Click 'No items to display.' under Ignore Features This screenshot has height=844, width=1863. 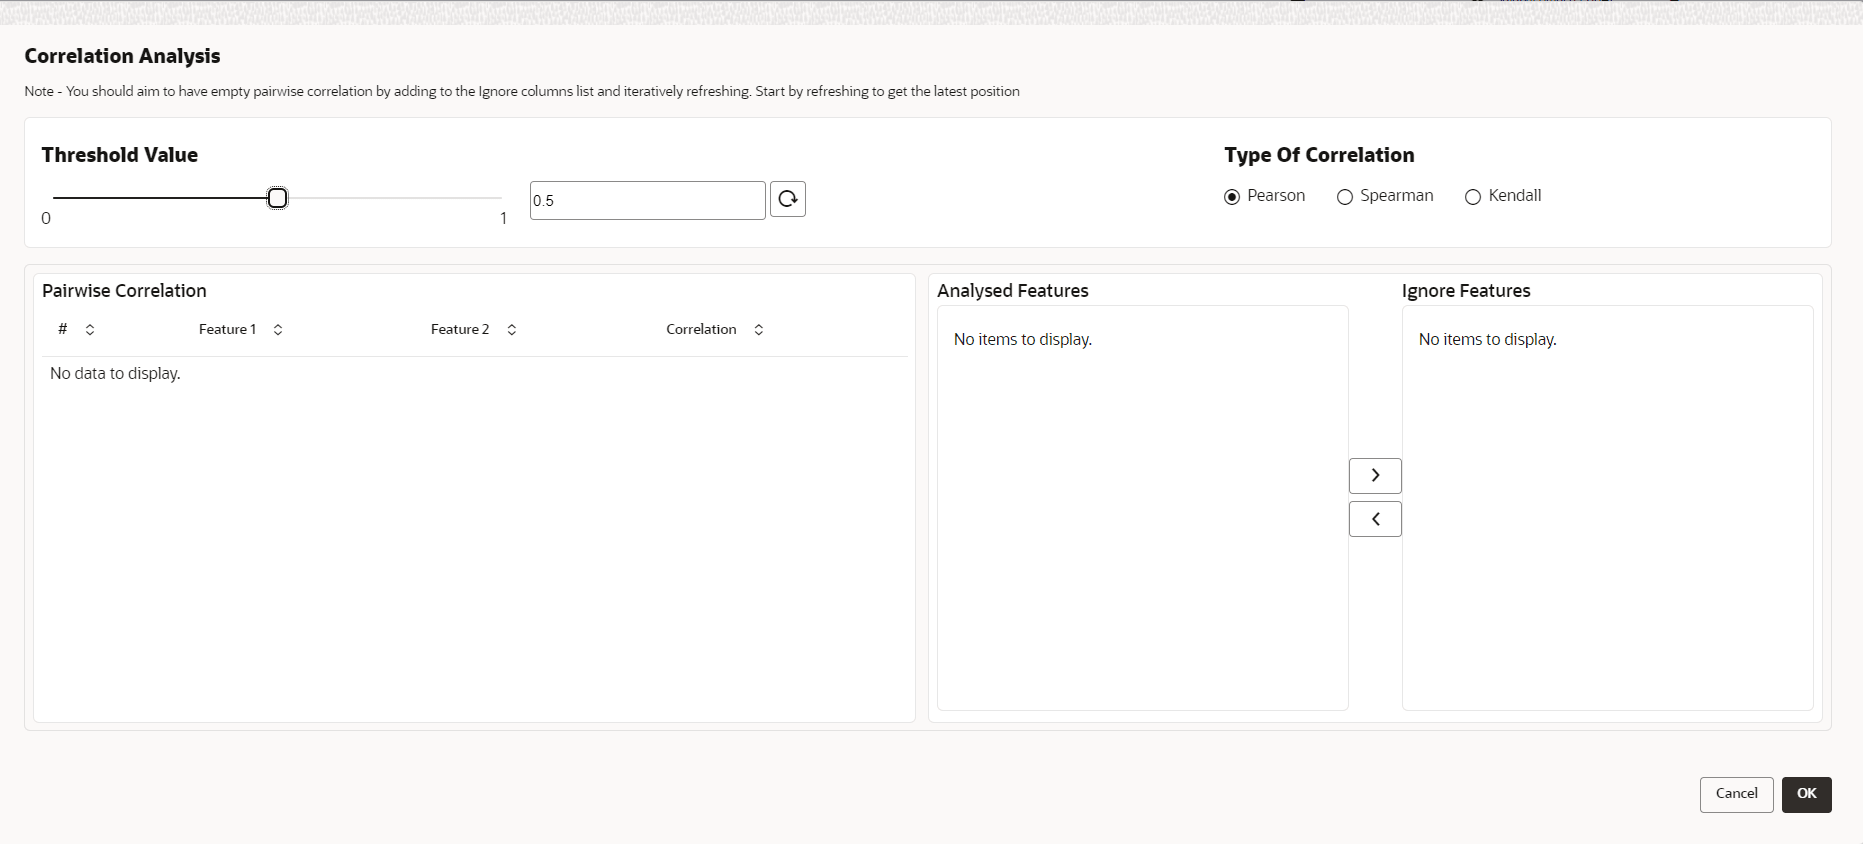pyautogui.click(x=1488, y=340)
